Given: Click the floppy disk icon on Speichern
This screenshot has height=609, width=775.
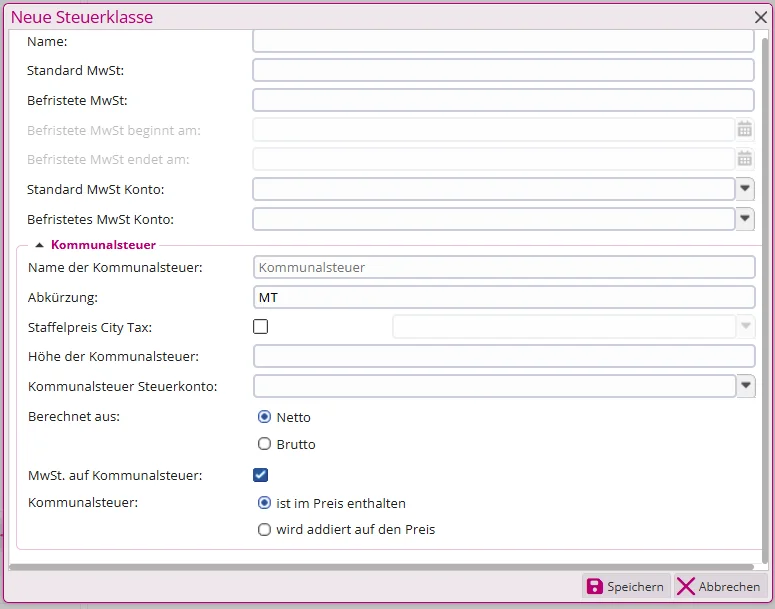Looking at the screenshot, I should point(595,586).
